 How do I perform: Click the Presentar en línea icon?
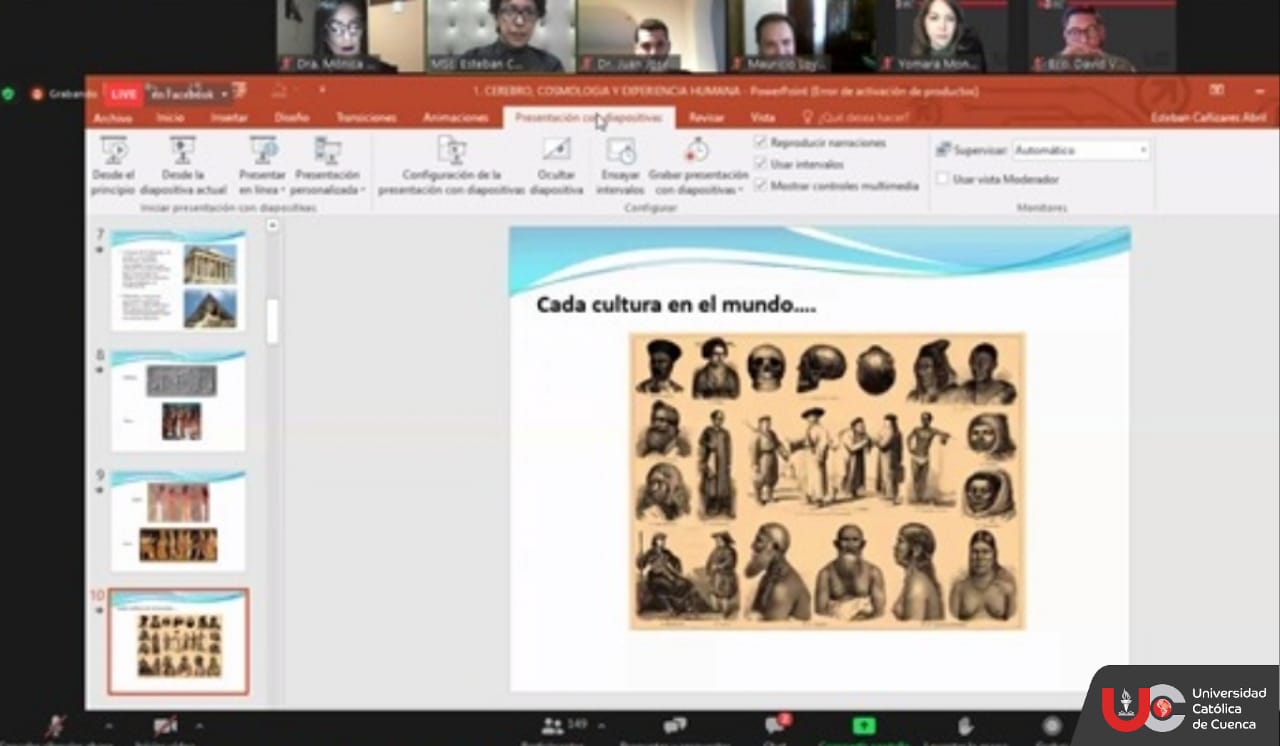tap(263, 150)
